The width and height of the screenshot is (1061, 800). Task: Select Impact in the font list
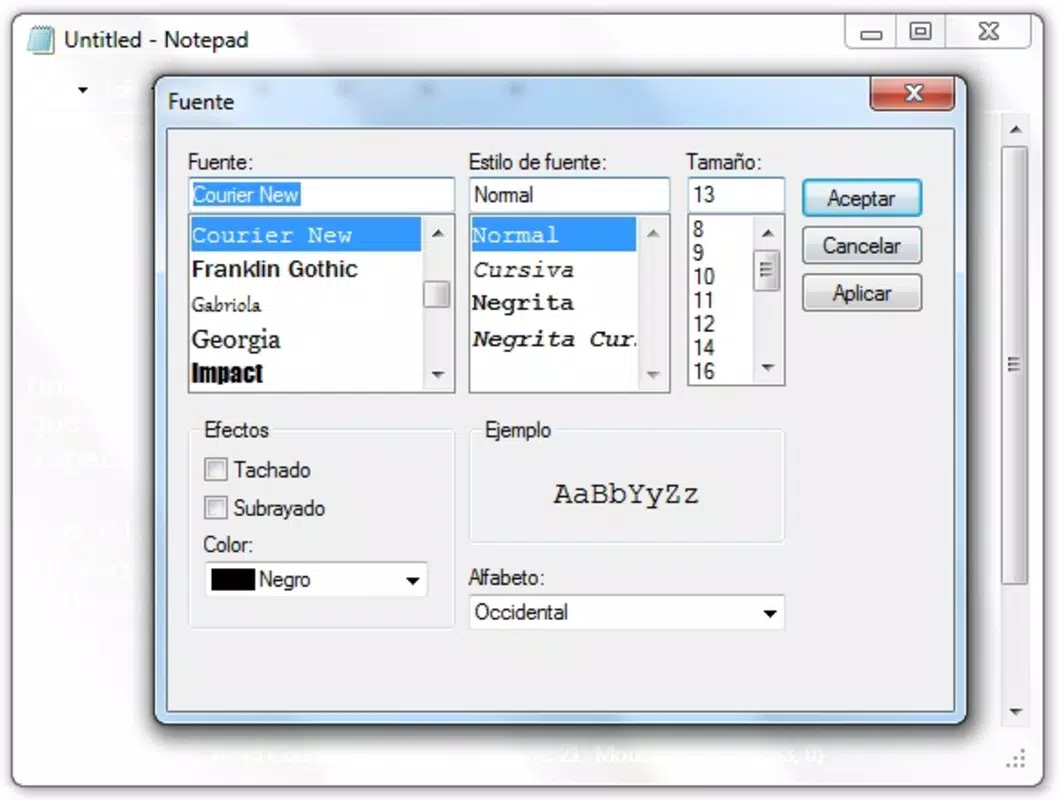click(306, 373)
